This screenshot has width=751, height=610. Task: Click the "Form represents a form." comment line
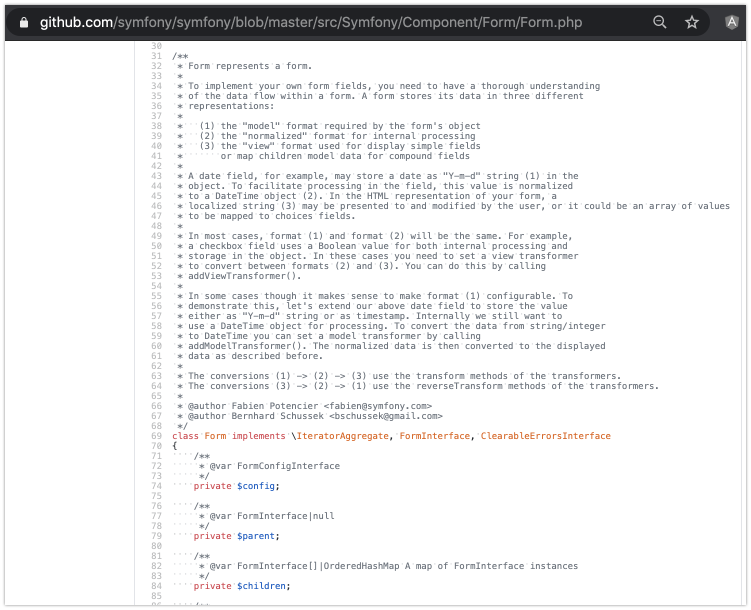pyautogui.click(x=250, y=66)
